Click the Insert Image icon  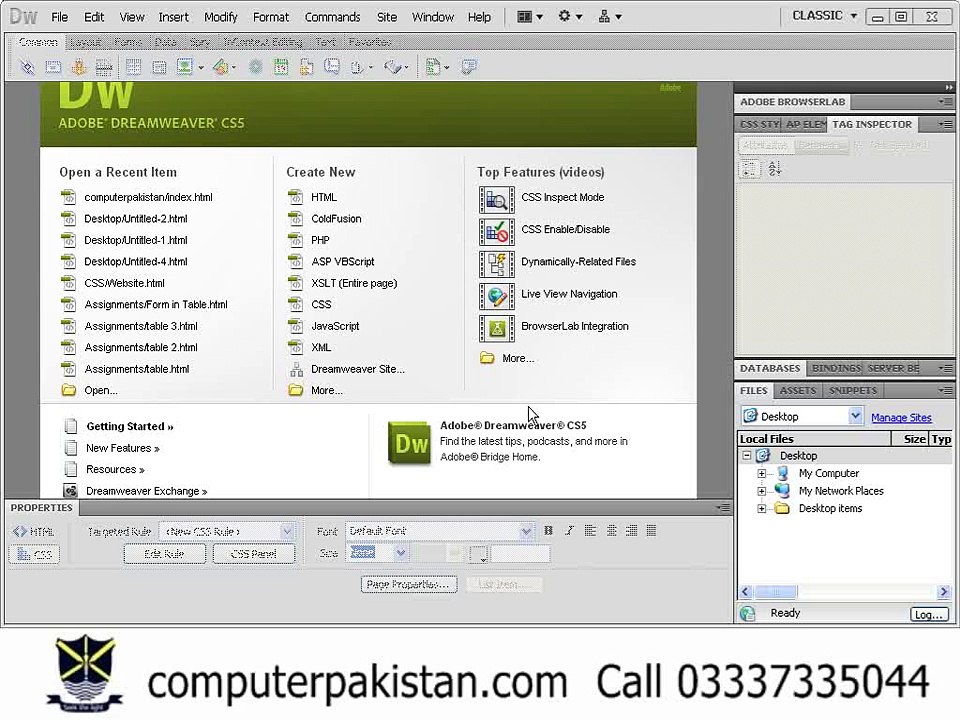(x=184, y=66)
